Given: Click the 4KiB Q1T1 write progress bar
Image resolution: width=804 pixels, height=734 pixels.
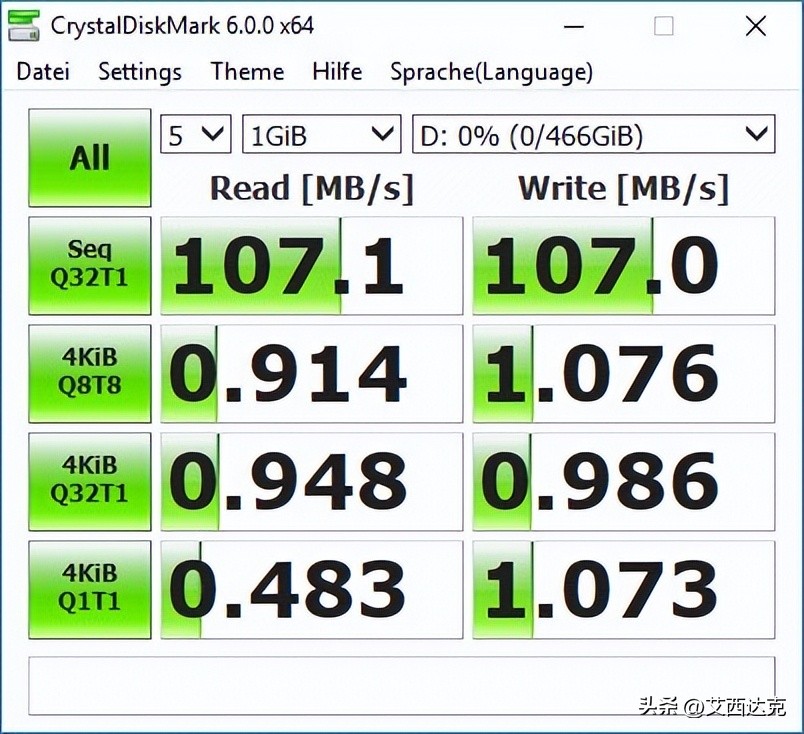Looking at the screenshot, I should (x=622, y=588).
